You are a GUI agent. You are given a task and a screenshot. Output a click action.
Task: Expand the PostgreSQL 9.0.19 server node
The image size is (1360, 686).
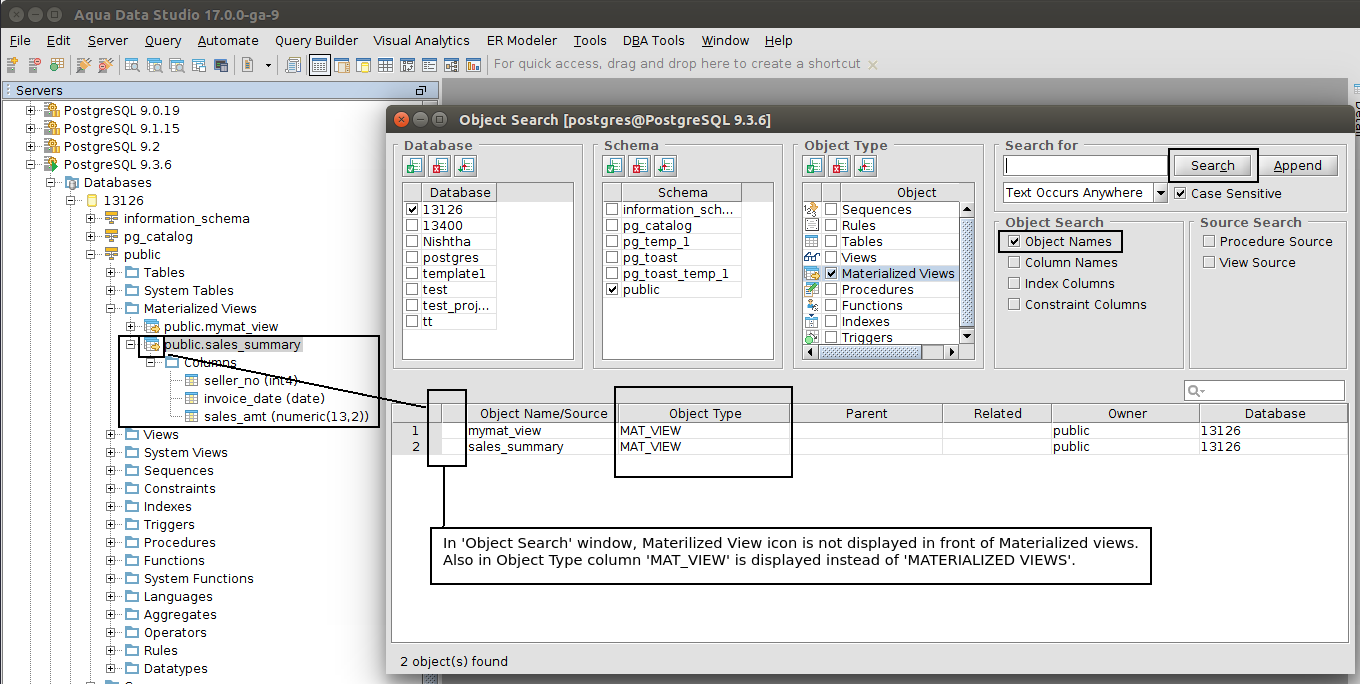[x=30, y=111]
